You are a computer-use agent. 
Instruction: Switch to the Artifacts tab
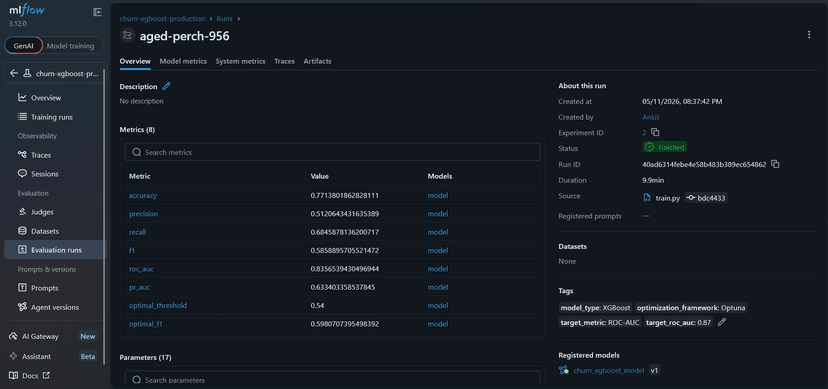[317, 61]
